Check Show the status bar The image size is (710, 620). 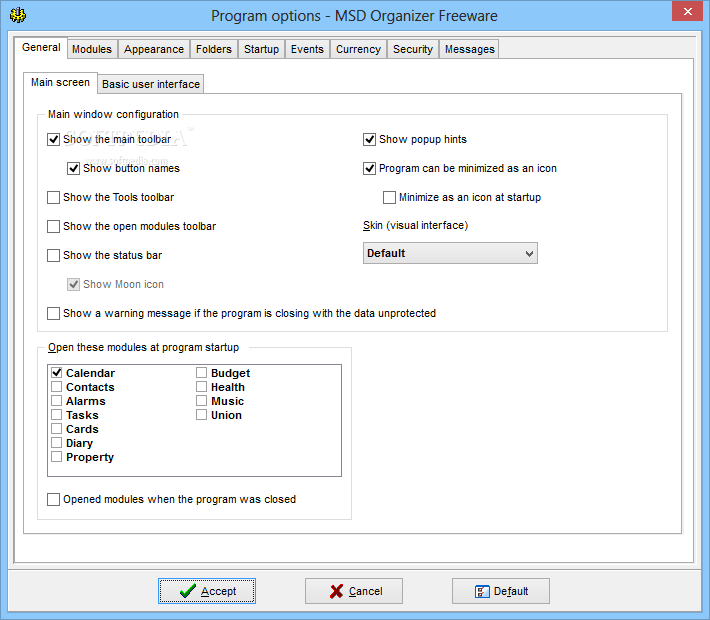point(53,255)
